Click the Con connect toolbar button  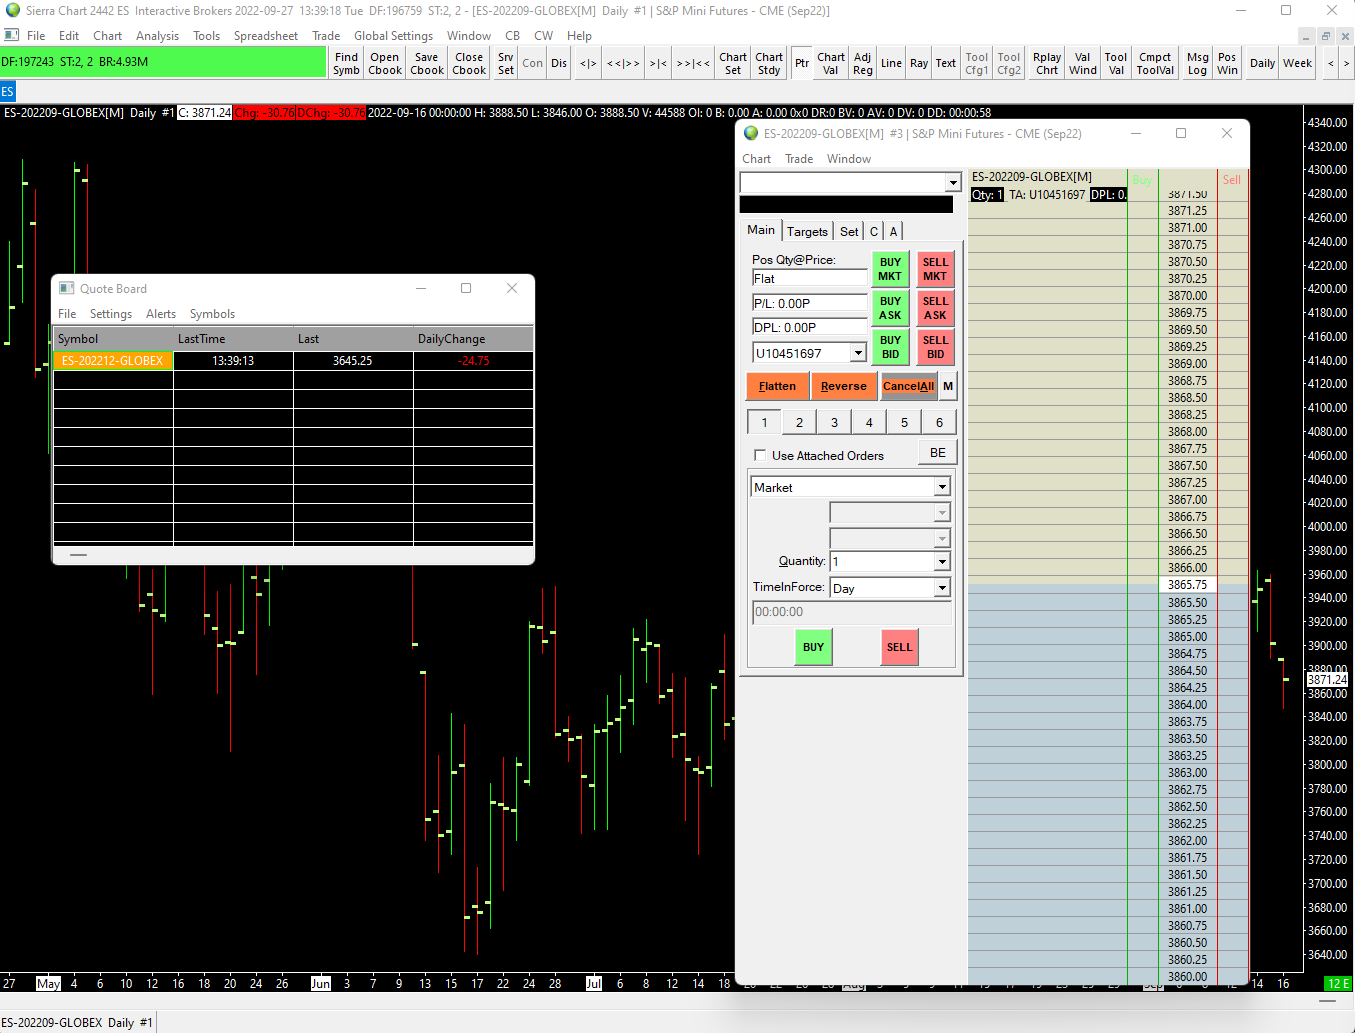pos(533,63)
